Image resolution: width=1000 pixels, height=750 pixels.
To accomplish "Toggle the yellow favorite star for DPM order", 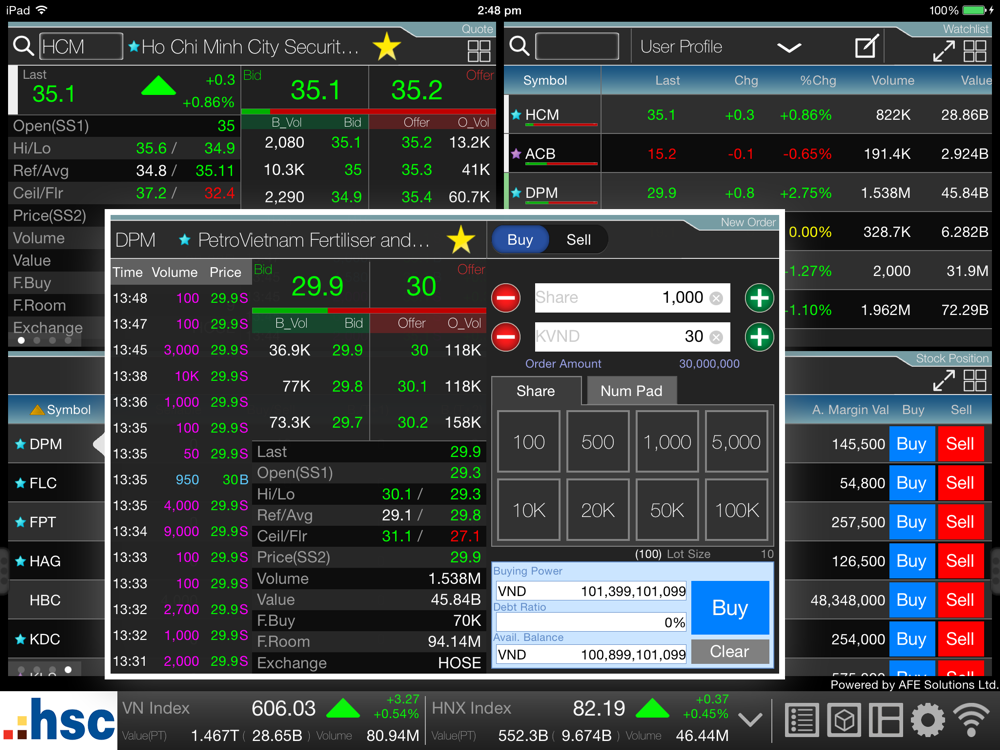I will [x=460, y=240].
